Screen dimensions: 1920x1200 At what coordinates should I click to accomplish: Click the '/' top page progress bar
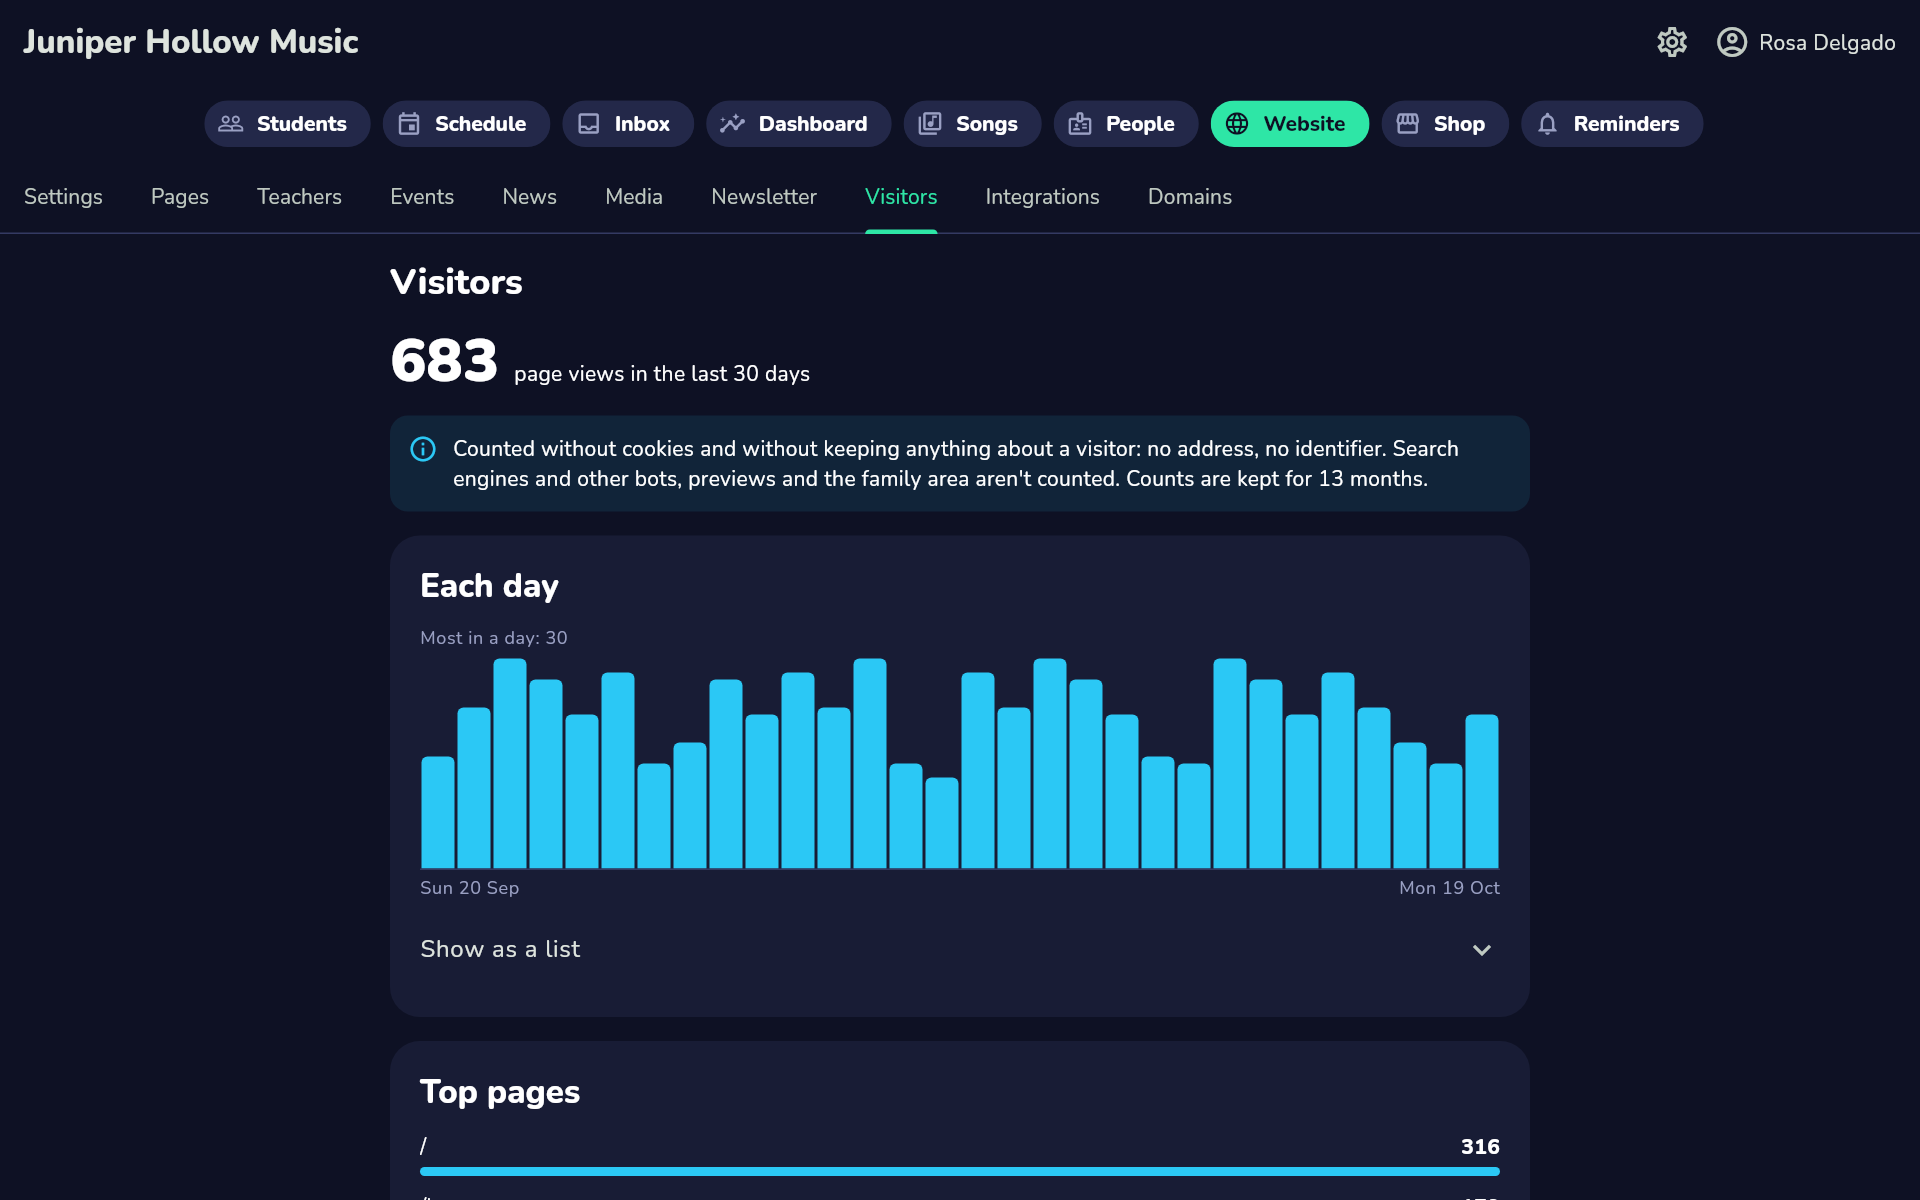pos(960,1171)
